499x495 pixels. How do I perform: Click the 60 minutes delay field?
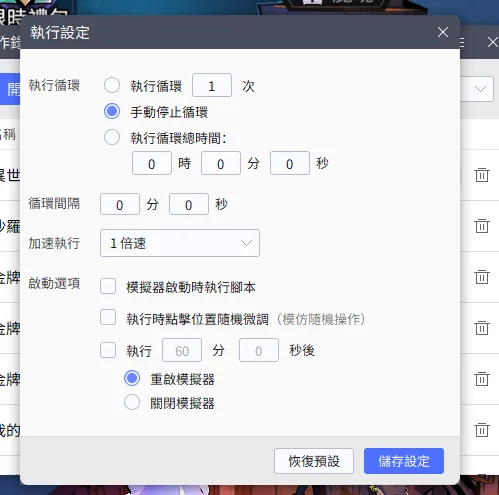pos(182,350)
